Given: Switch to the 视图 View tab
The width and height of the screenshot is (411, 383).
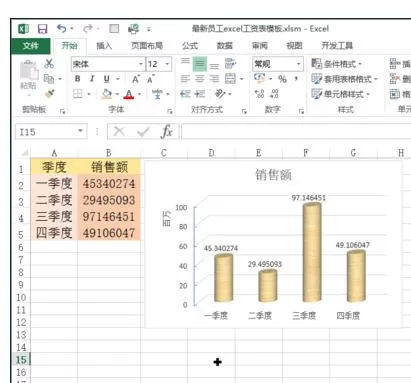Looking at the screenshot, I should point(294,46).
